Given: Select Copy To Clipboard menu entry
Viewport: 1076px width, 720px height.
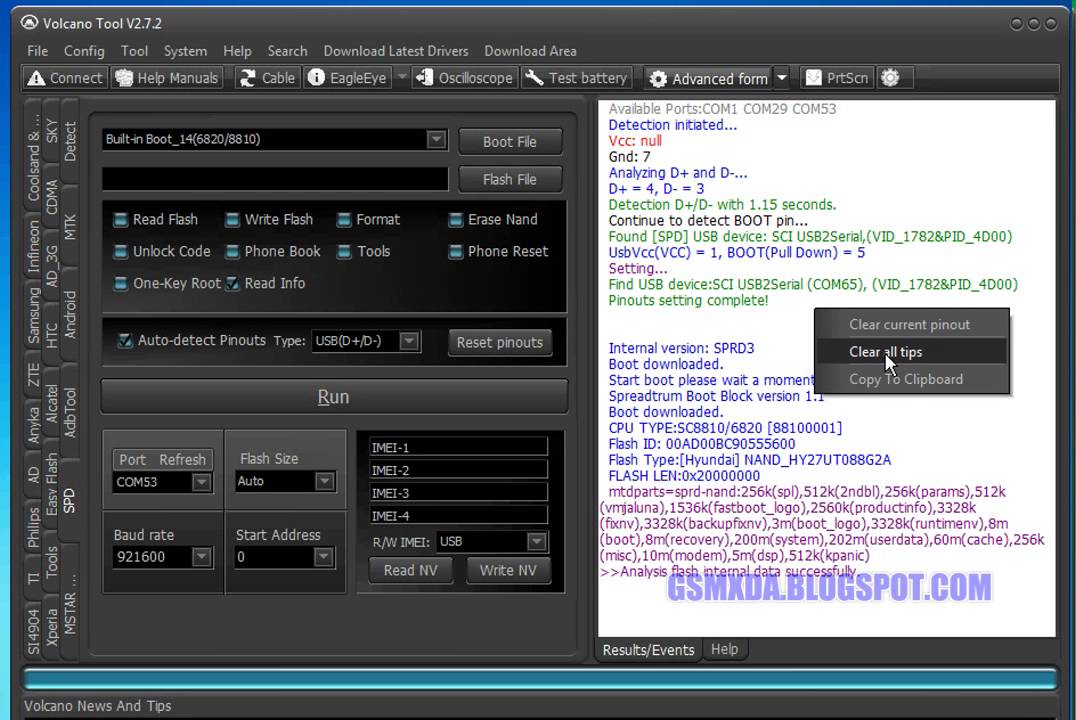Looking at the screenshot, I should pyautogui.click(x=911, y=379).
